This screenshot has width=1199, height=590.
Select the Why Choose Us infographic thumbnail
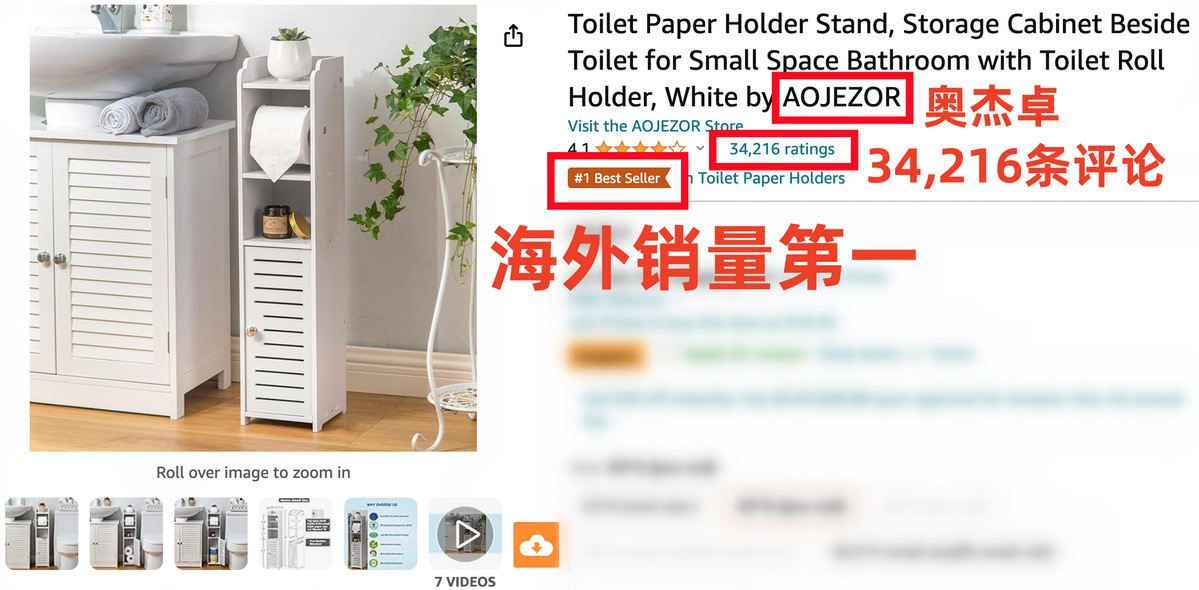[381, 533]
